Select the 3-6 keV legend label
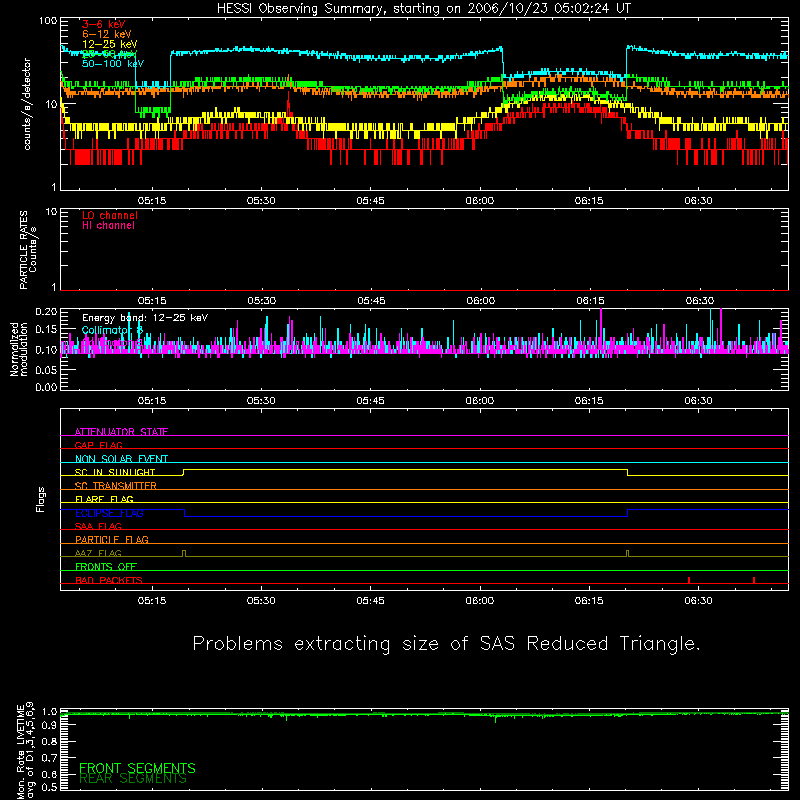This screenshot has height=800, width=800. pos(104,24)
